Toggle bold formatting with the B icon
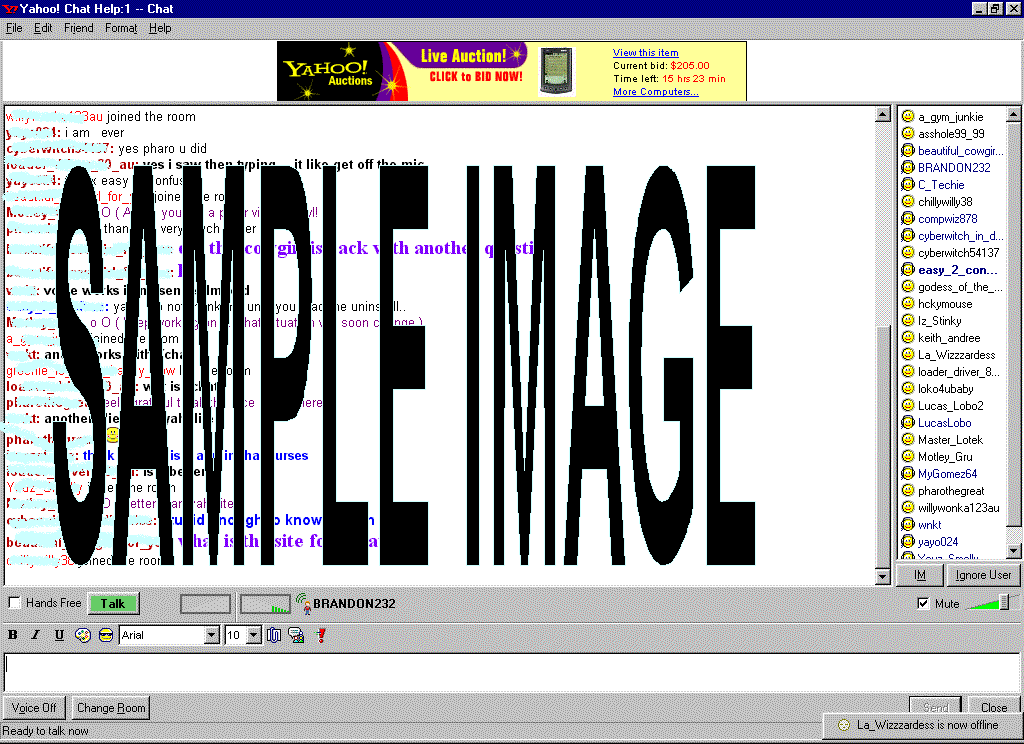The image size is (1024, 744). (12, 634)
